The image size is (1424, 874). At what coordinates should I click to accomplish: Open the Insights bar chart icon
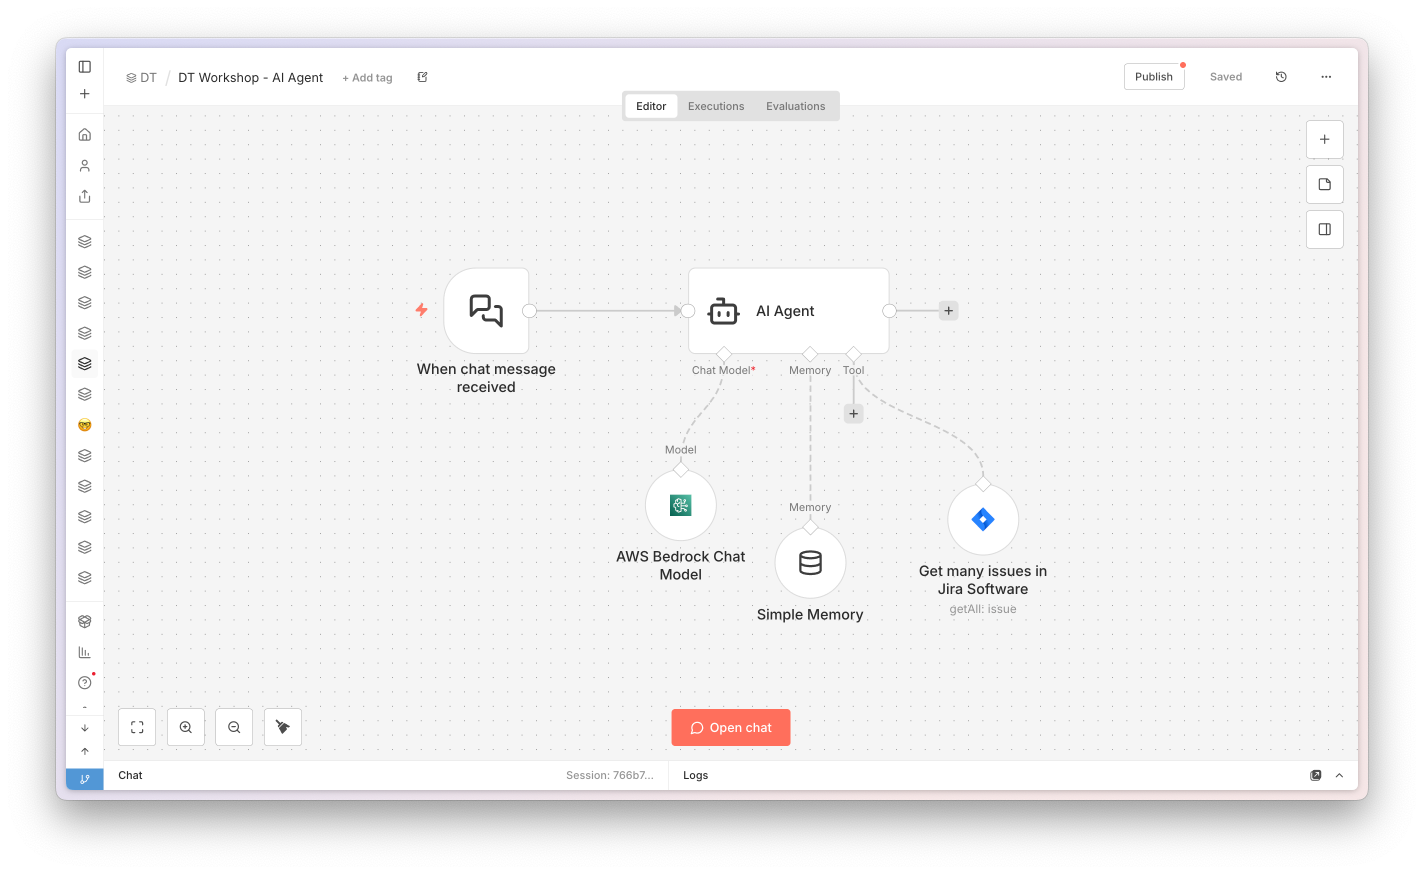click(85, 652)
